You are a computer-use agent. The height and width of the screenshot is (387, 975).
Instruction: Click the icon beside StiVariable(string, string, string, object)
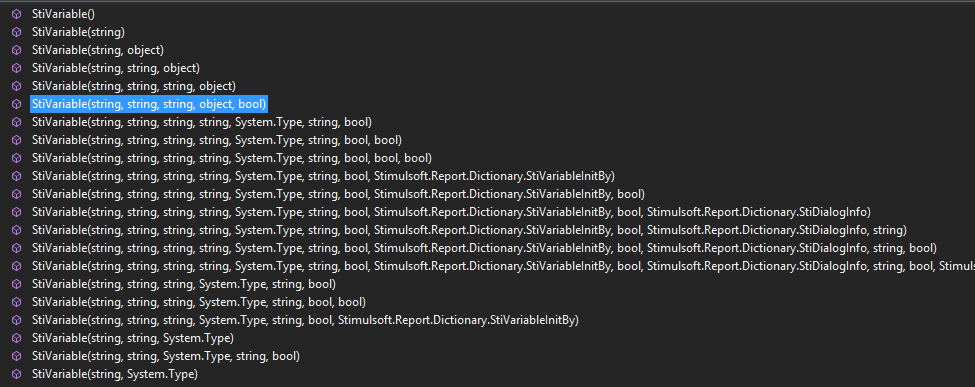16,85
